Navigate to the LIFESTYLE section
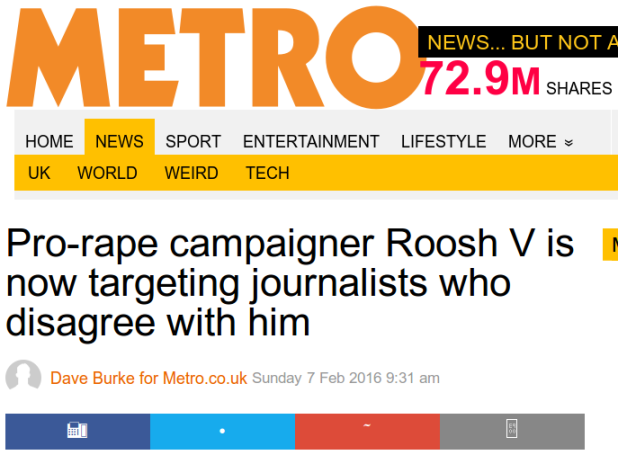Image resolution: width=618 pixels, height=455 pixels. [443, 142]
